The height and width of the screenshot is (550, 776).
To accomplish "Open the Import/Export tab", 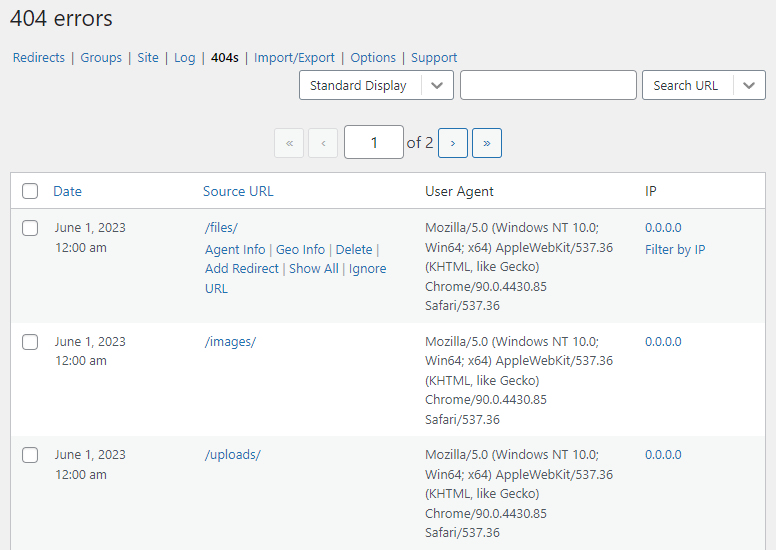I will [x=294, y=58].
